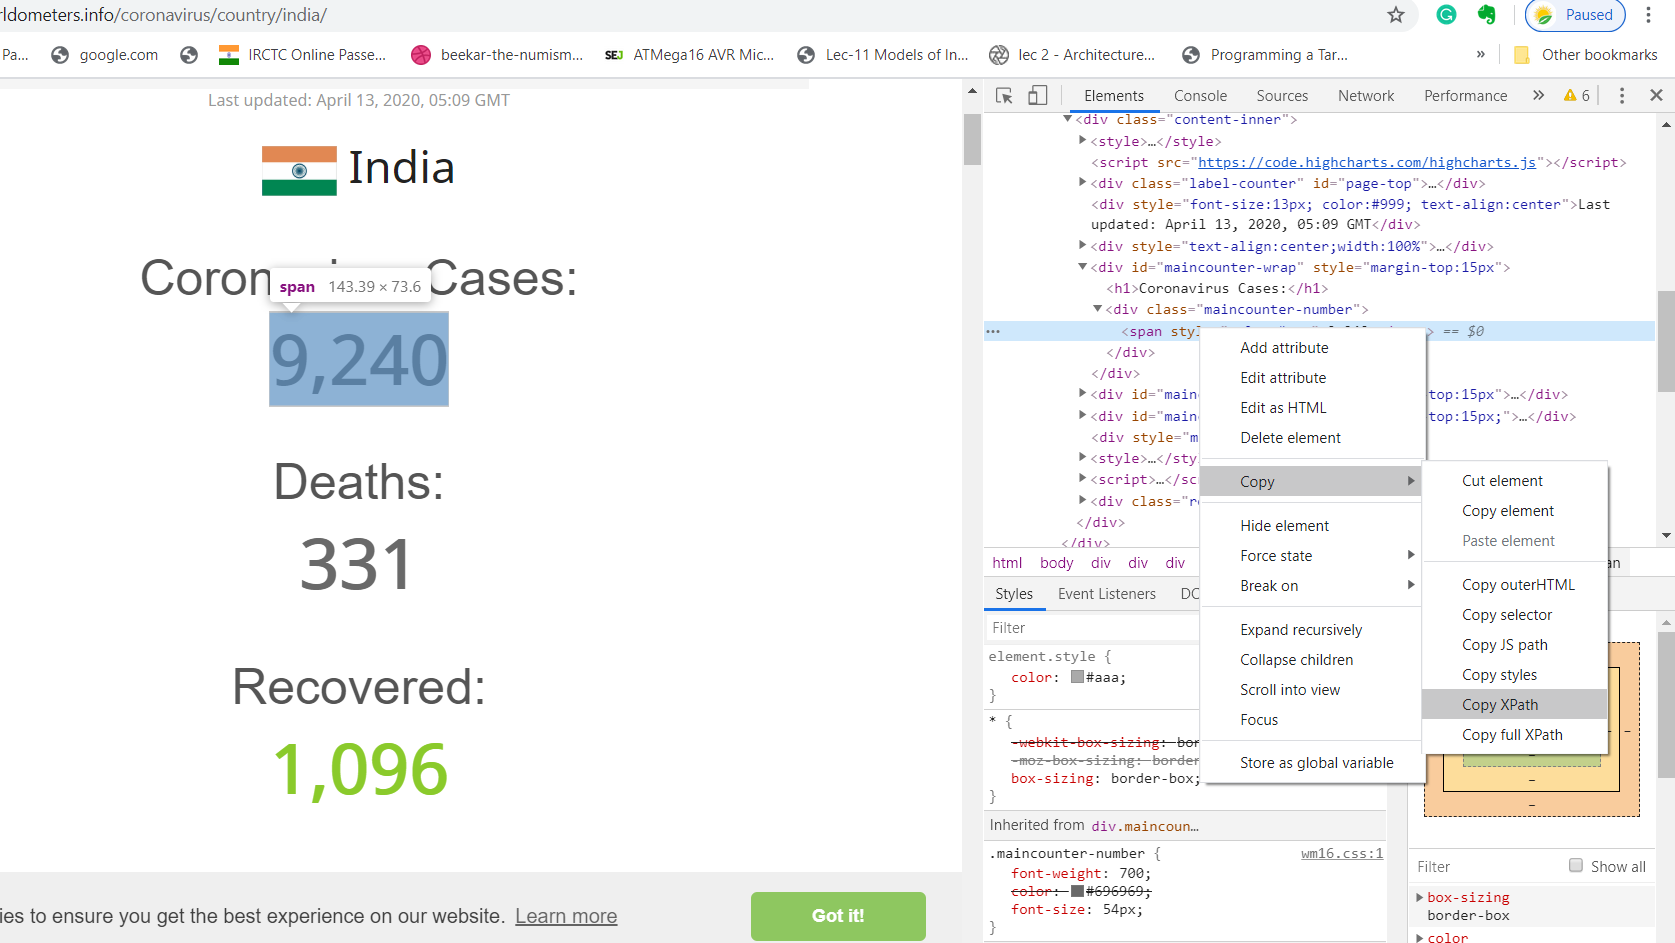The image size is (1675, 943).
Task: Switch to the Performance tab
Action: [1465, 96]
